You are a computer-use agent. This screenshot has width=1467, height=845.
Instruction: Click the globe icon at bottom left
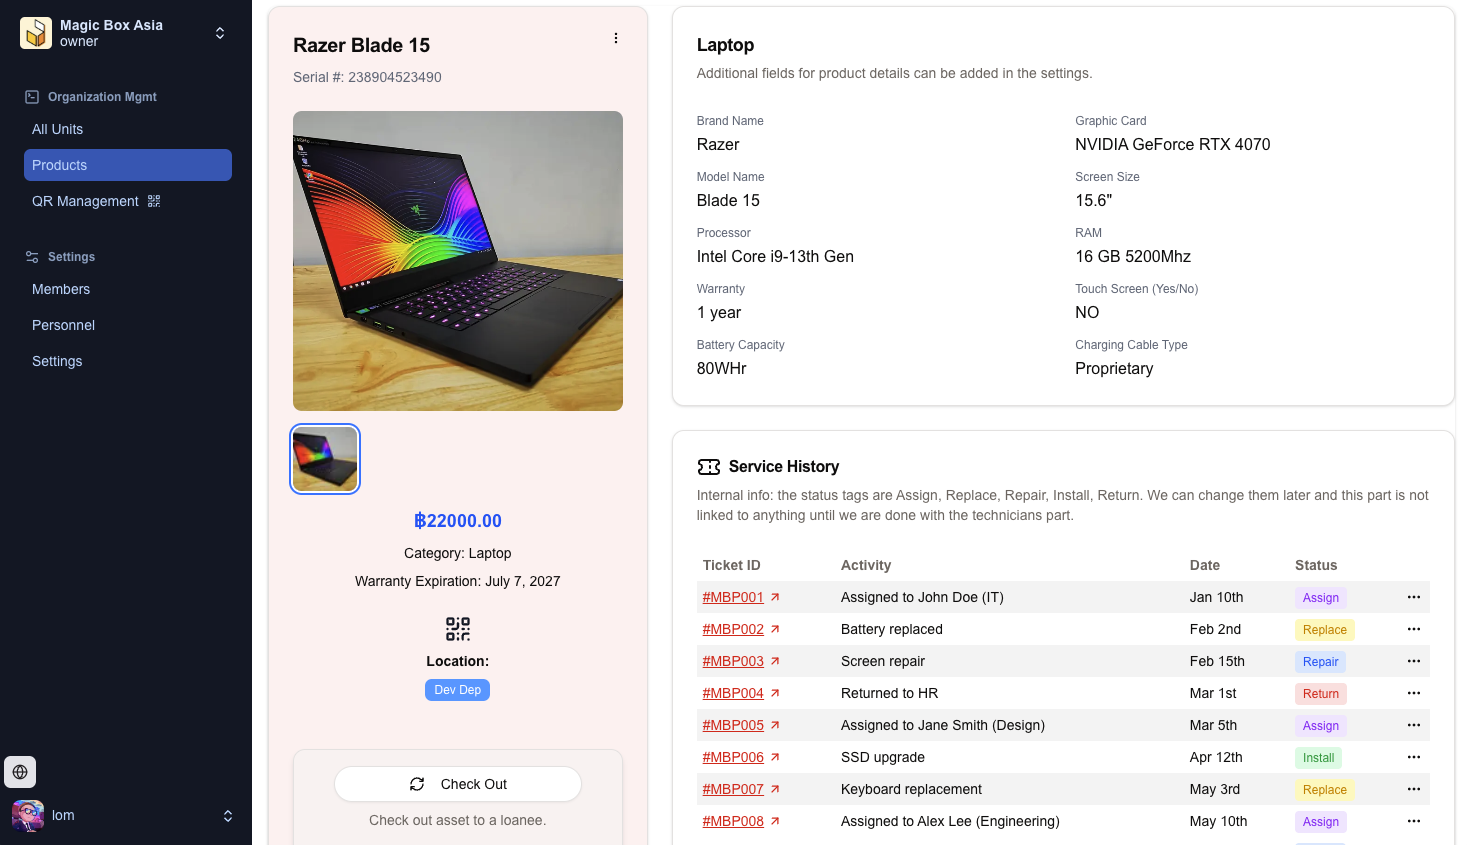click(x=20, y=771)
